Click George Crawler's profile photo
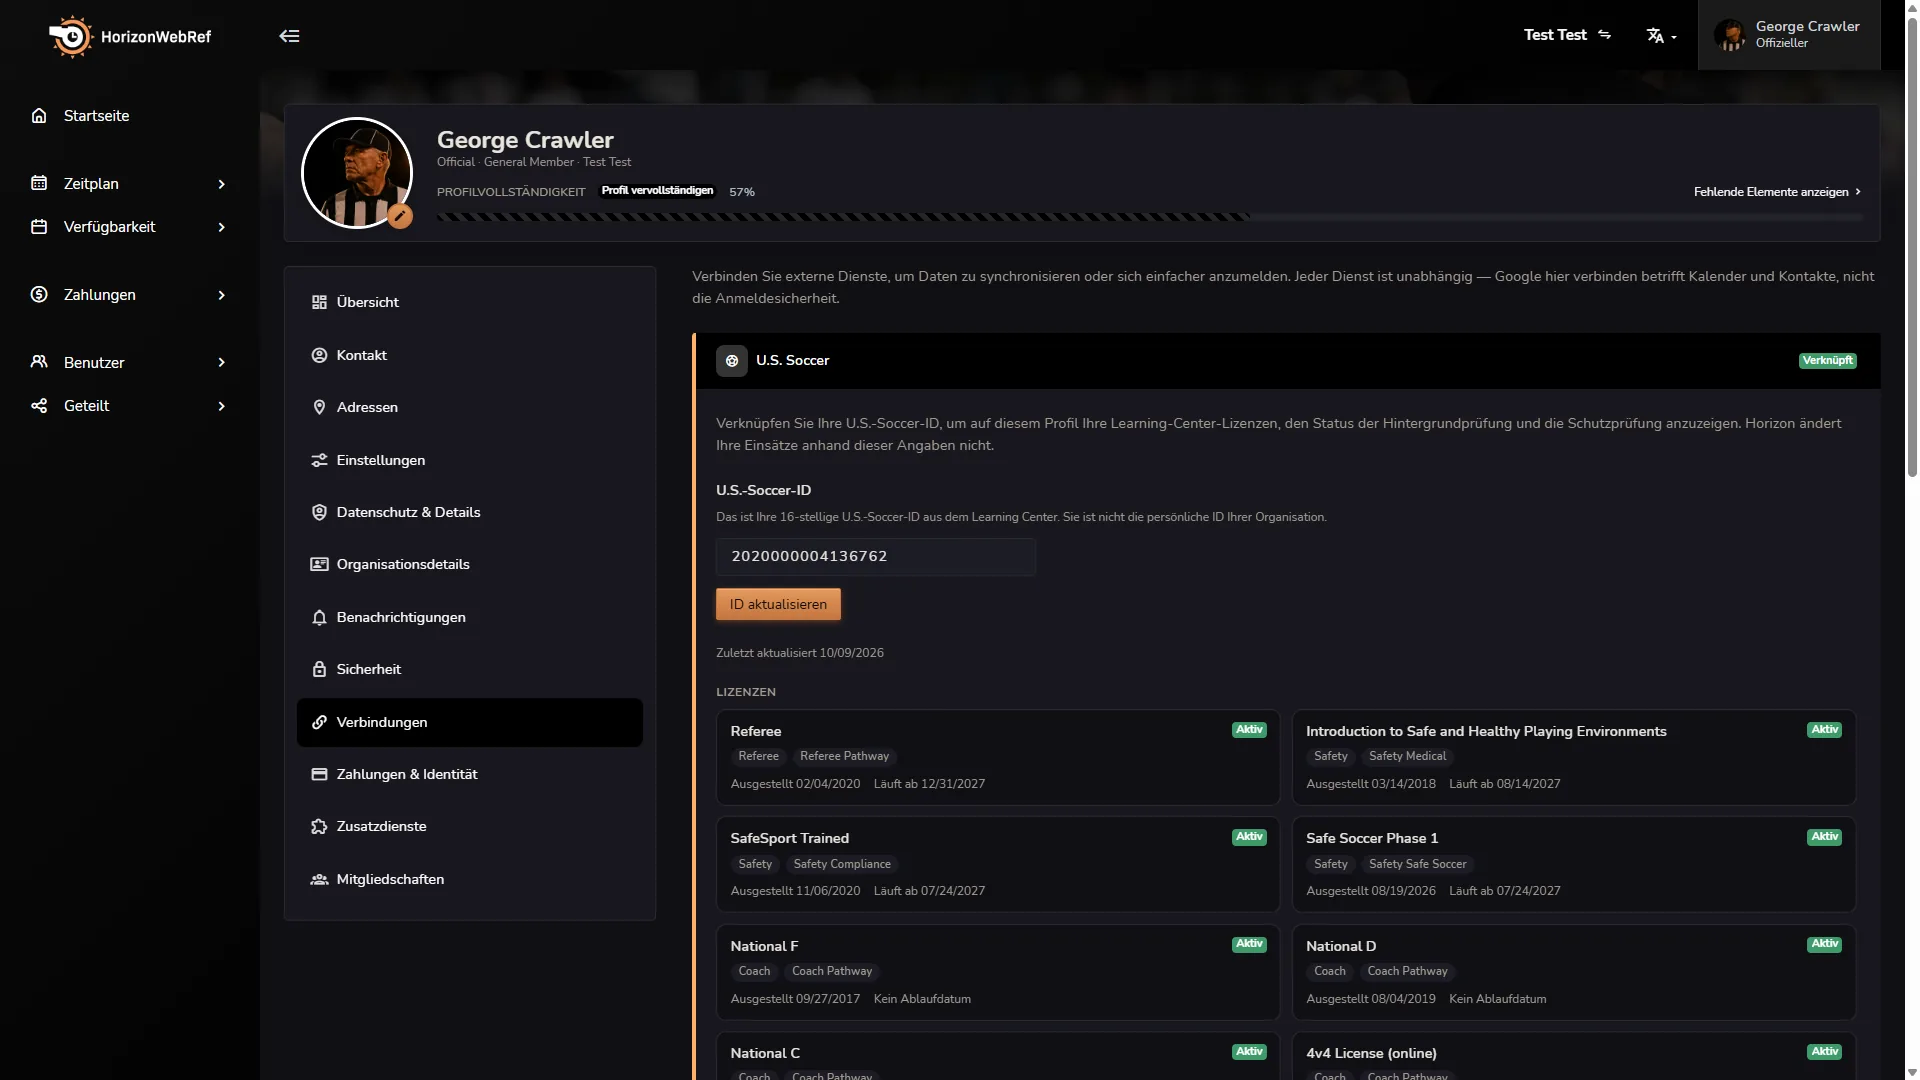The width and height of the screenshot is (1920, 1080). pos(357,173)
